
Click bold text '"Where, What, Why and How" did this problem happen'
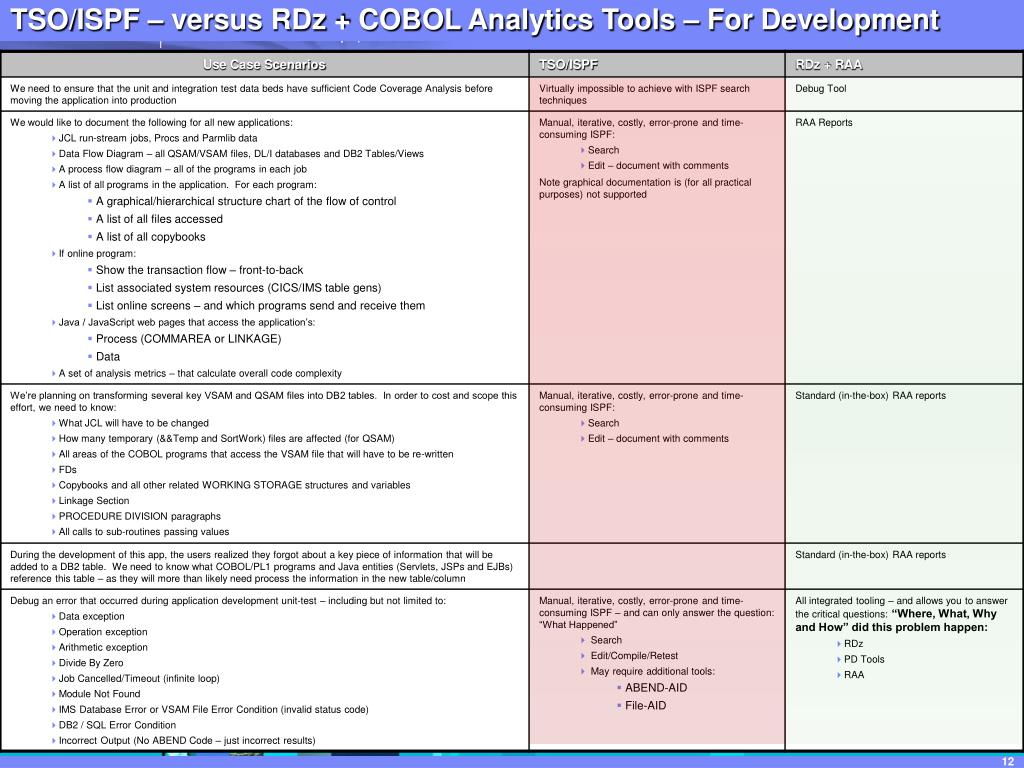click(x=896, y=620)
